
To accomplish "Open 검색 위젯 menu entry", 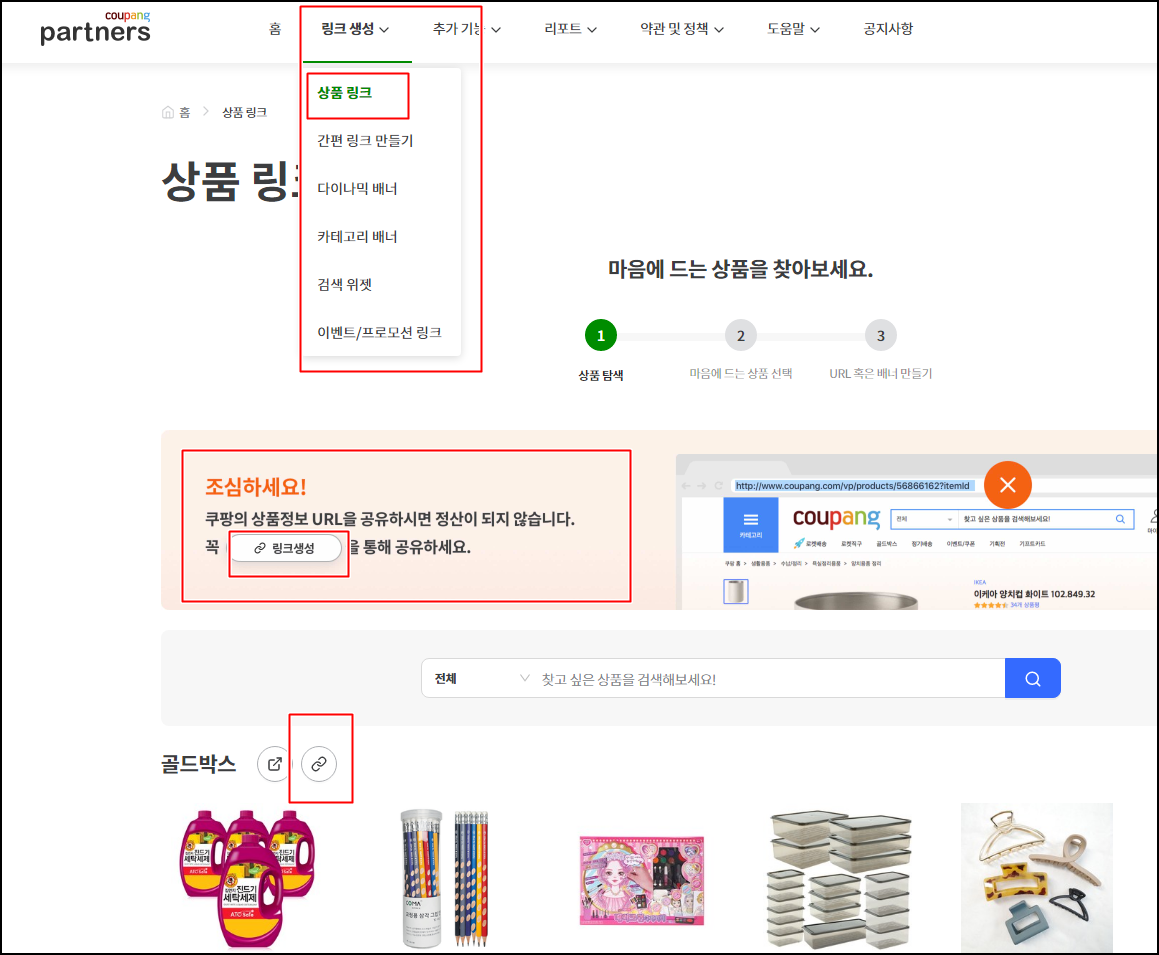I will point(344,285).
